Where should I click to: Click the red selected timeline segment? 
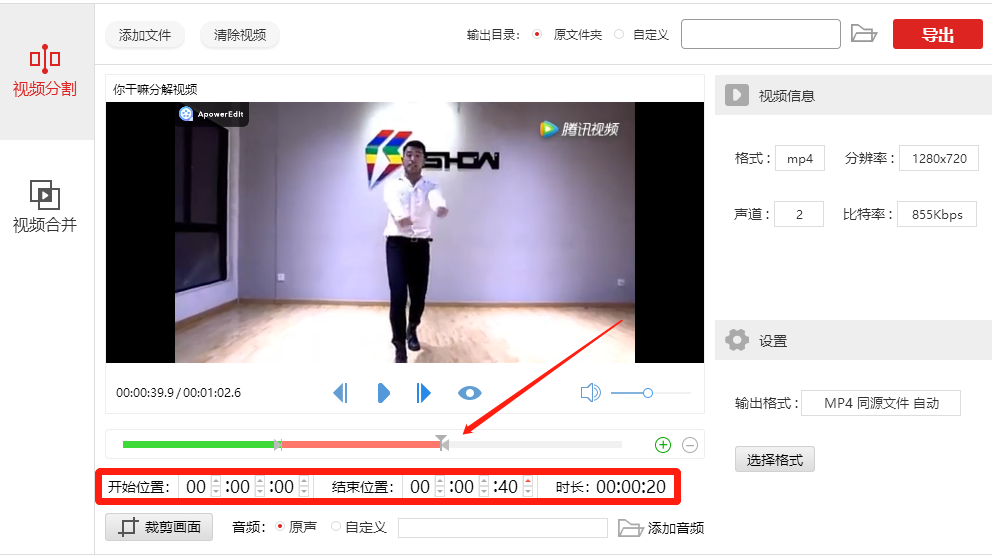(361, 444)
